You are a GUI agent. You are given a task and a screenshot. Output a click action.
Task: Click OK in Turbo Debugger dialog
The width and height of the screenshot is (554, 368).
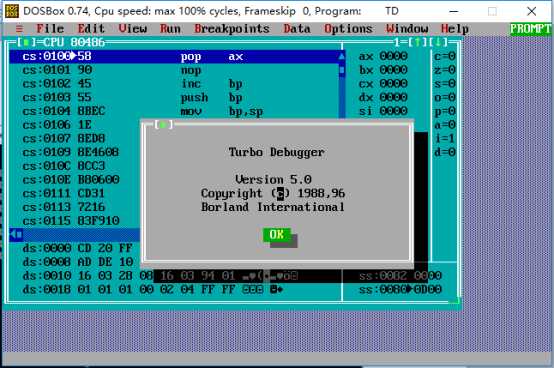coord(277,235)
